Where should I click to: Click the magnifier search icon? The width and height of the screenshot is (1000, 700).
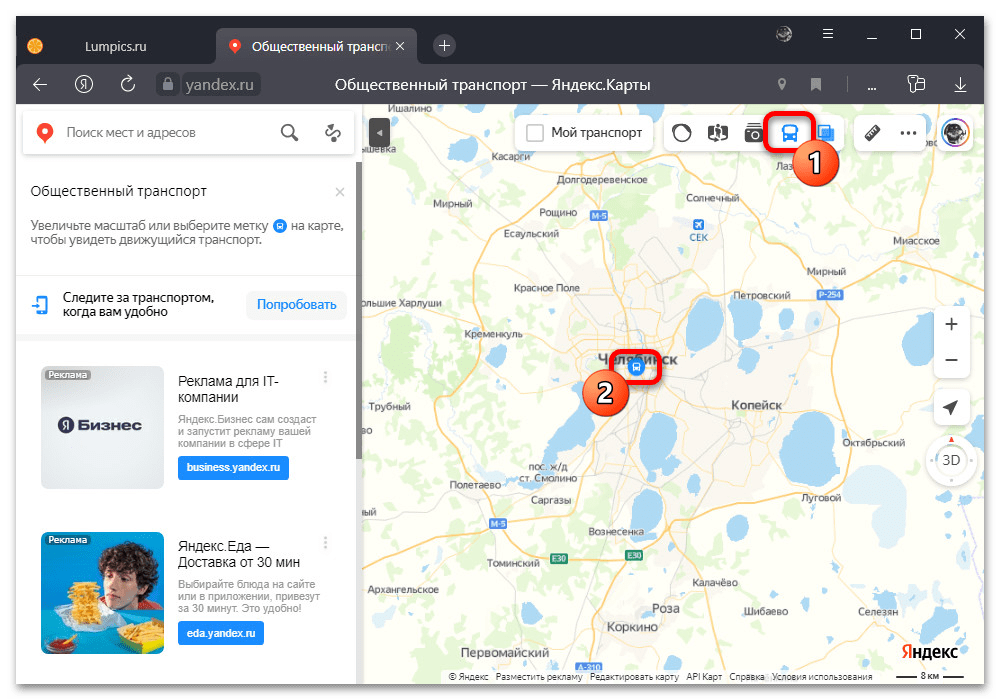coord(289,133)
